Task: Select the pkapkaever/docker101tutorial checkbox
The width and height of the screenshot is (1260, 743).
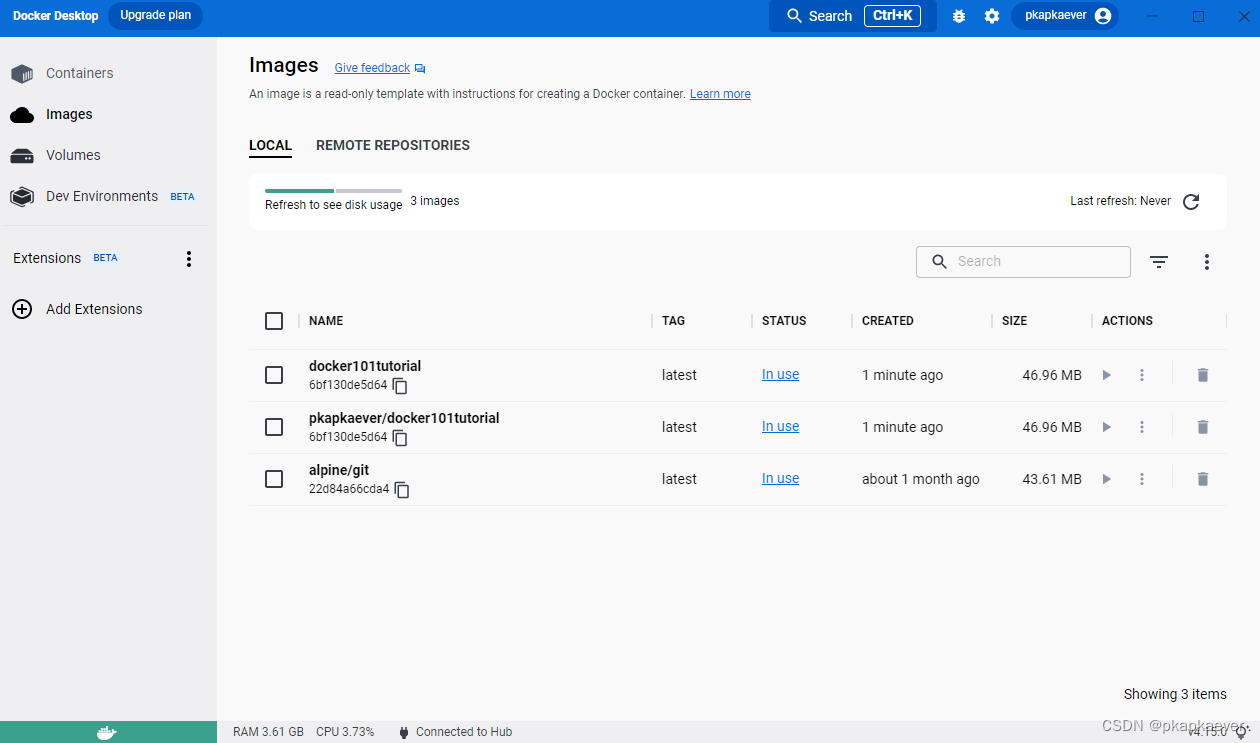Action: [274, 427]
